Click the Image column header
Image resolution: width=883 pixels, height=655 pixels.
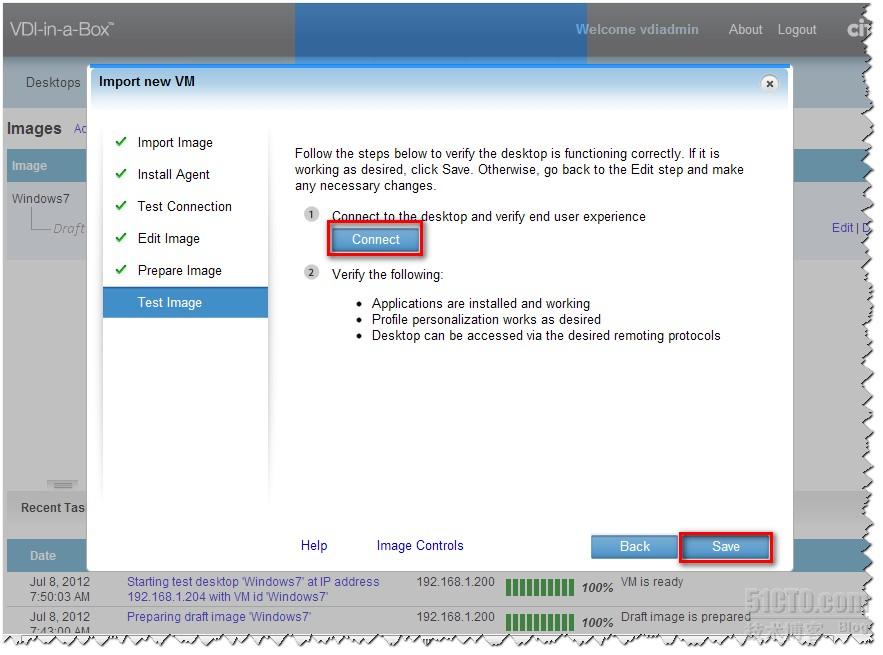(x=29, y=166)
